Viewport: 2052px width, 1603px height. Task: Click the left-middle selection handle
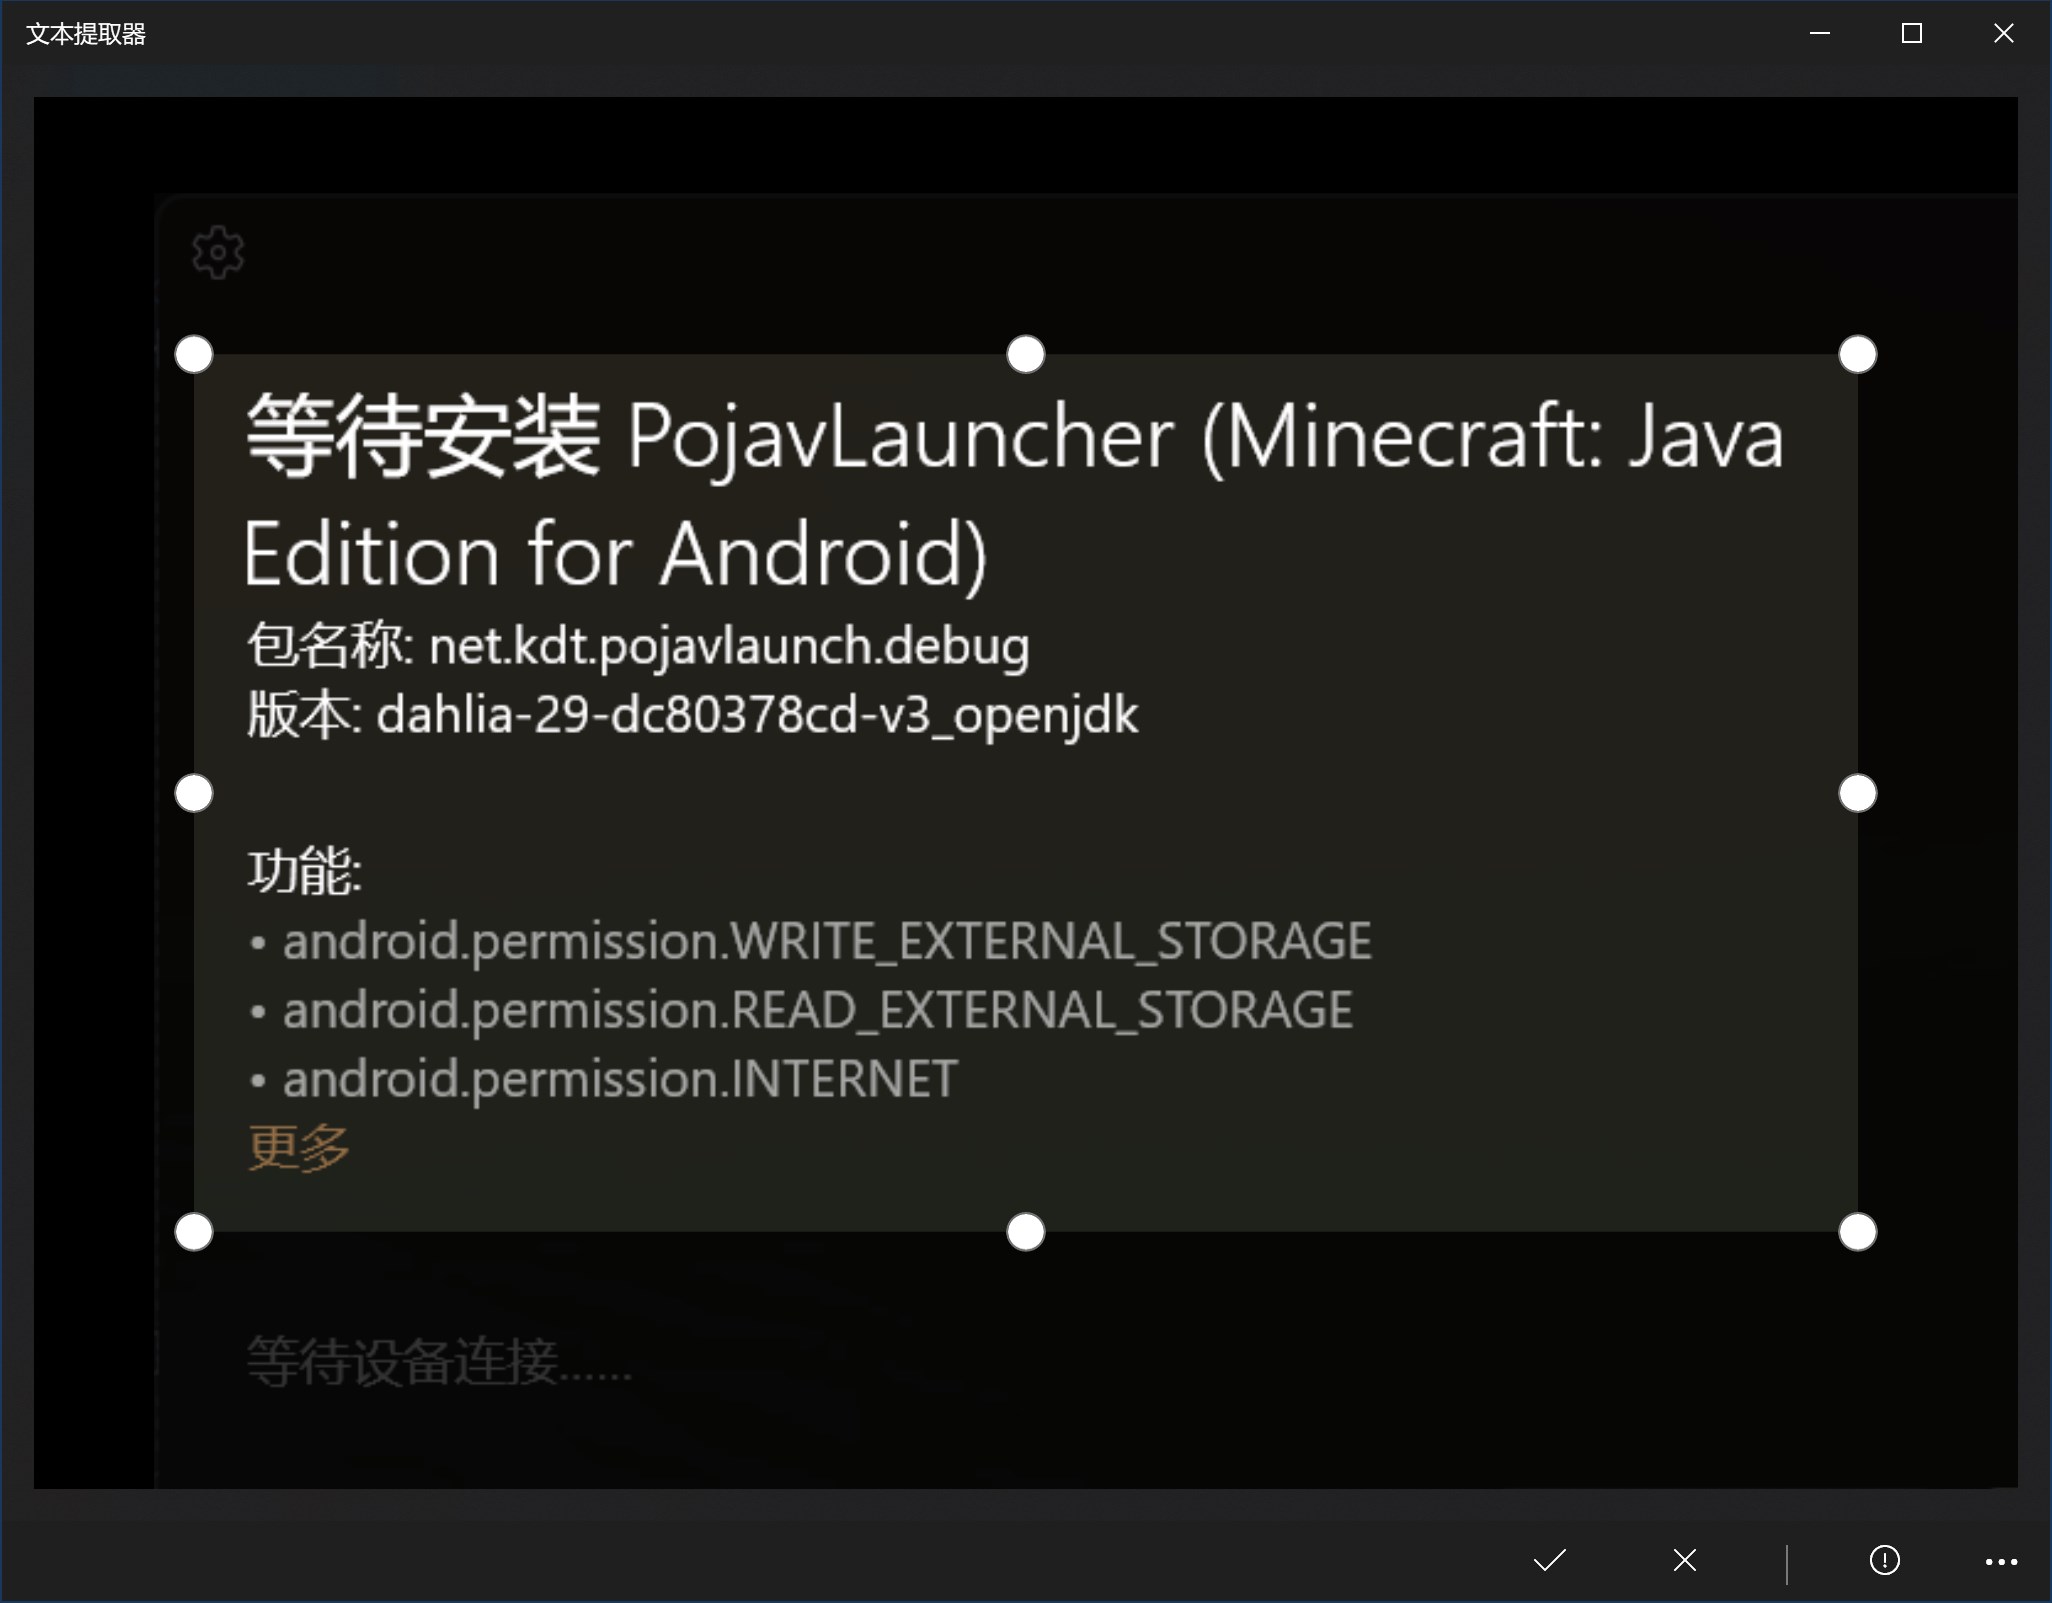click(194, 793)
